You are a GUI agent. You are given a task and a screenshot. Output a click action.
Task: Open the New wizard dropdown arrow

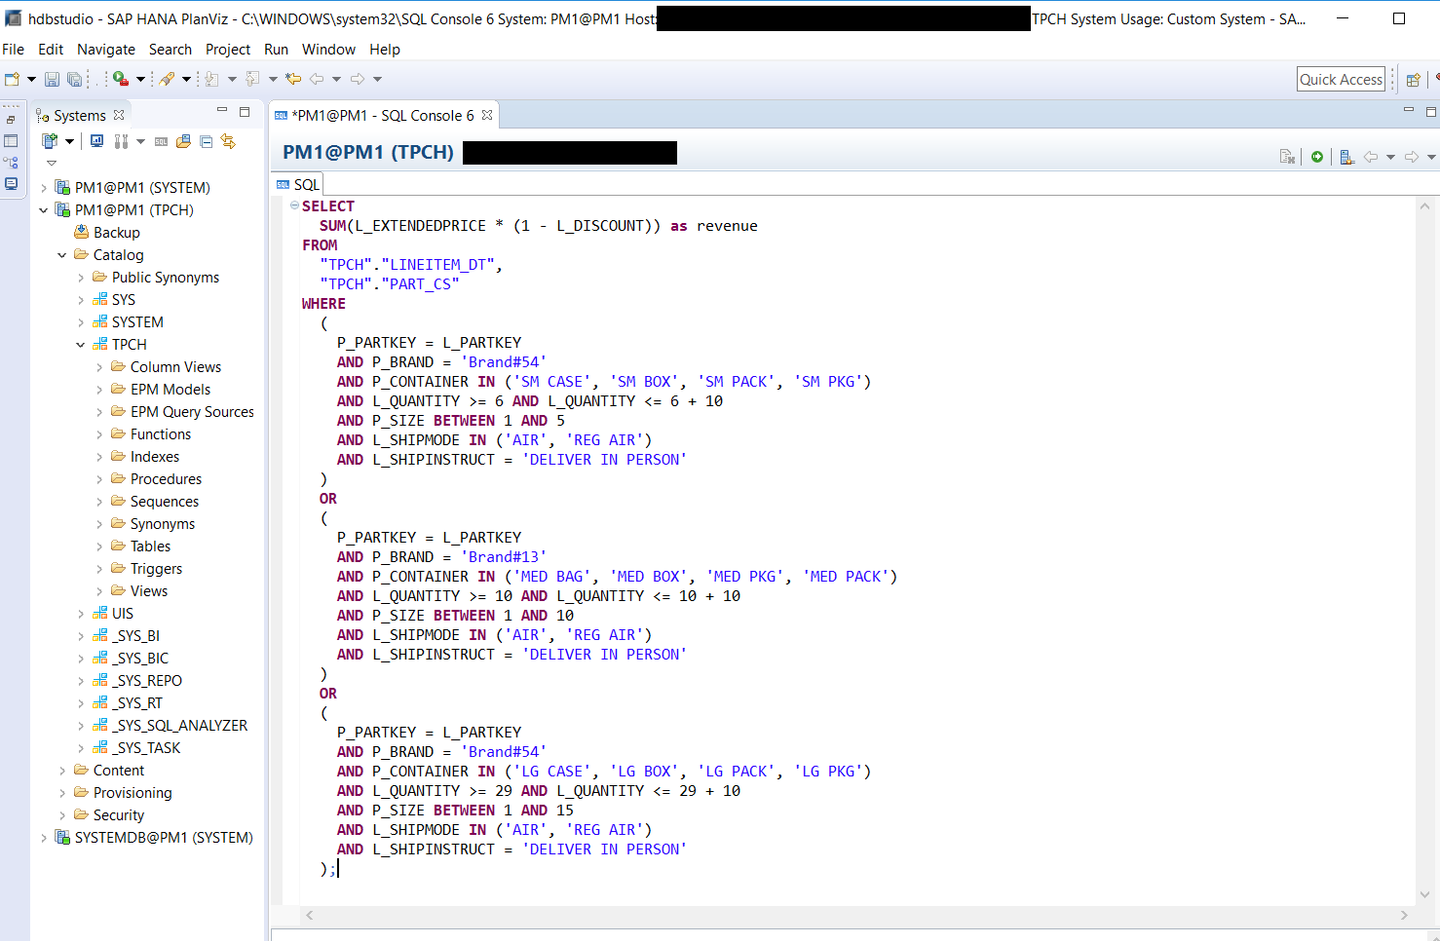[32, 79]
